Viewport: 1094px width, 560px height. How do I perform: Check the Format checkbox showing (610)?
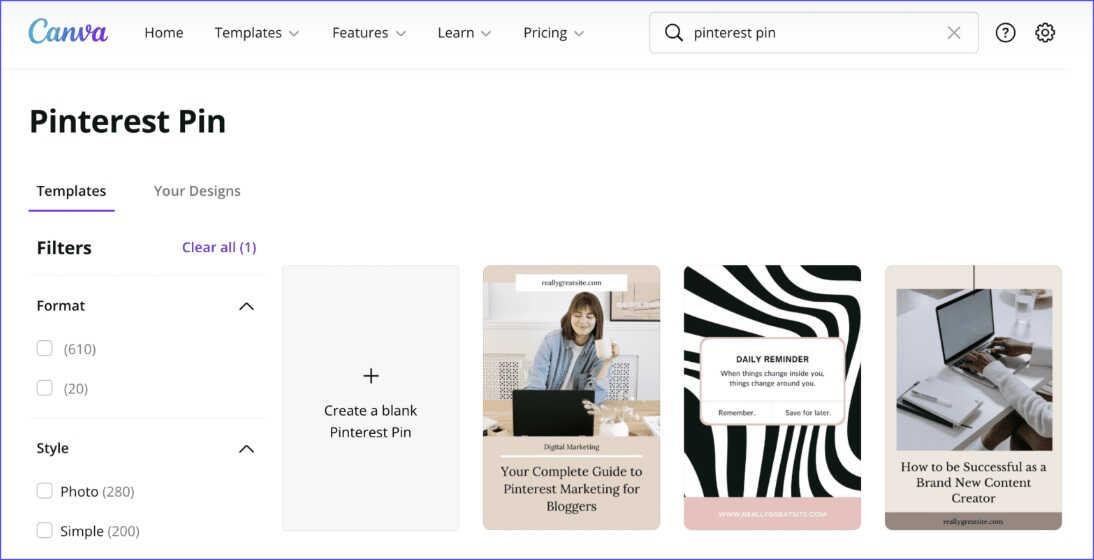pyautogui.click(x=45, y=348)
